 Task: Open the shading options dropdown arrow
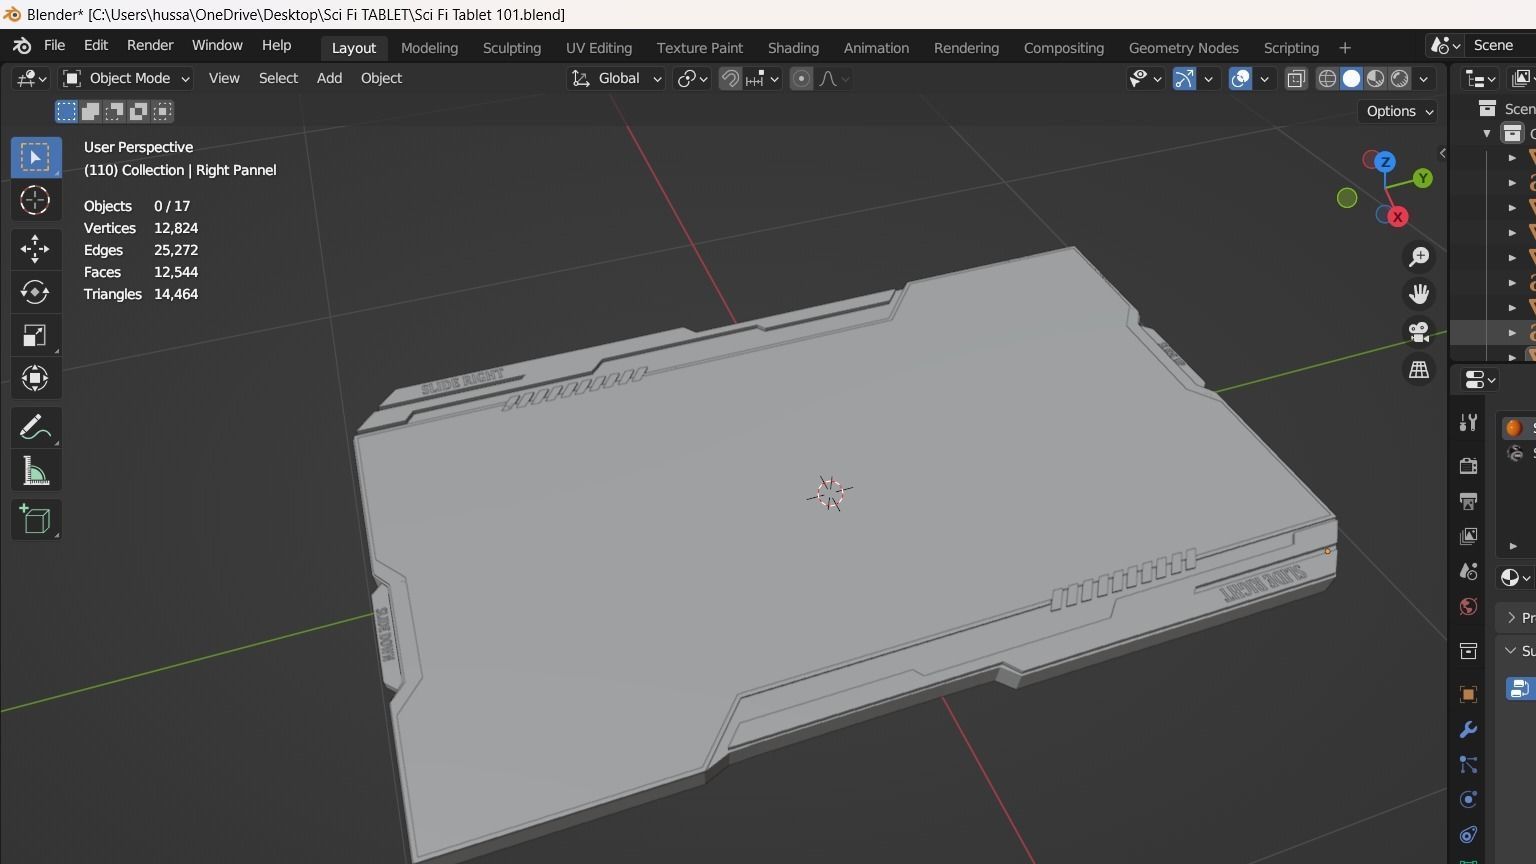pos(1424,79)
